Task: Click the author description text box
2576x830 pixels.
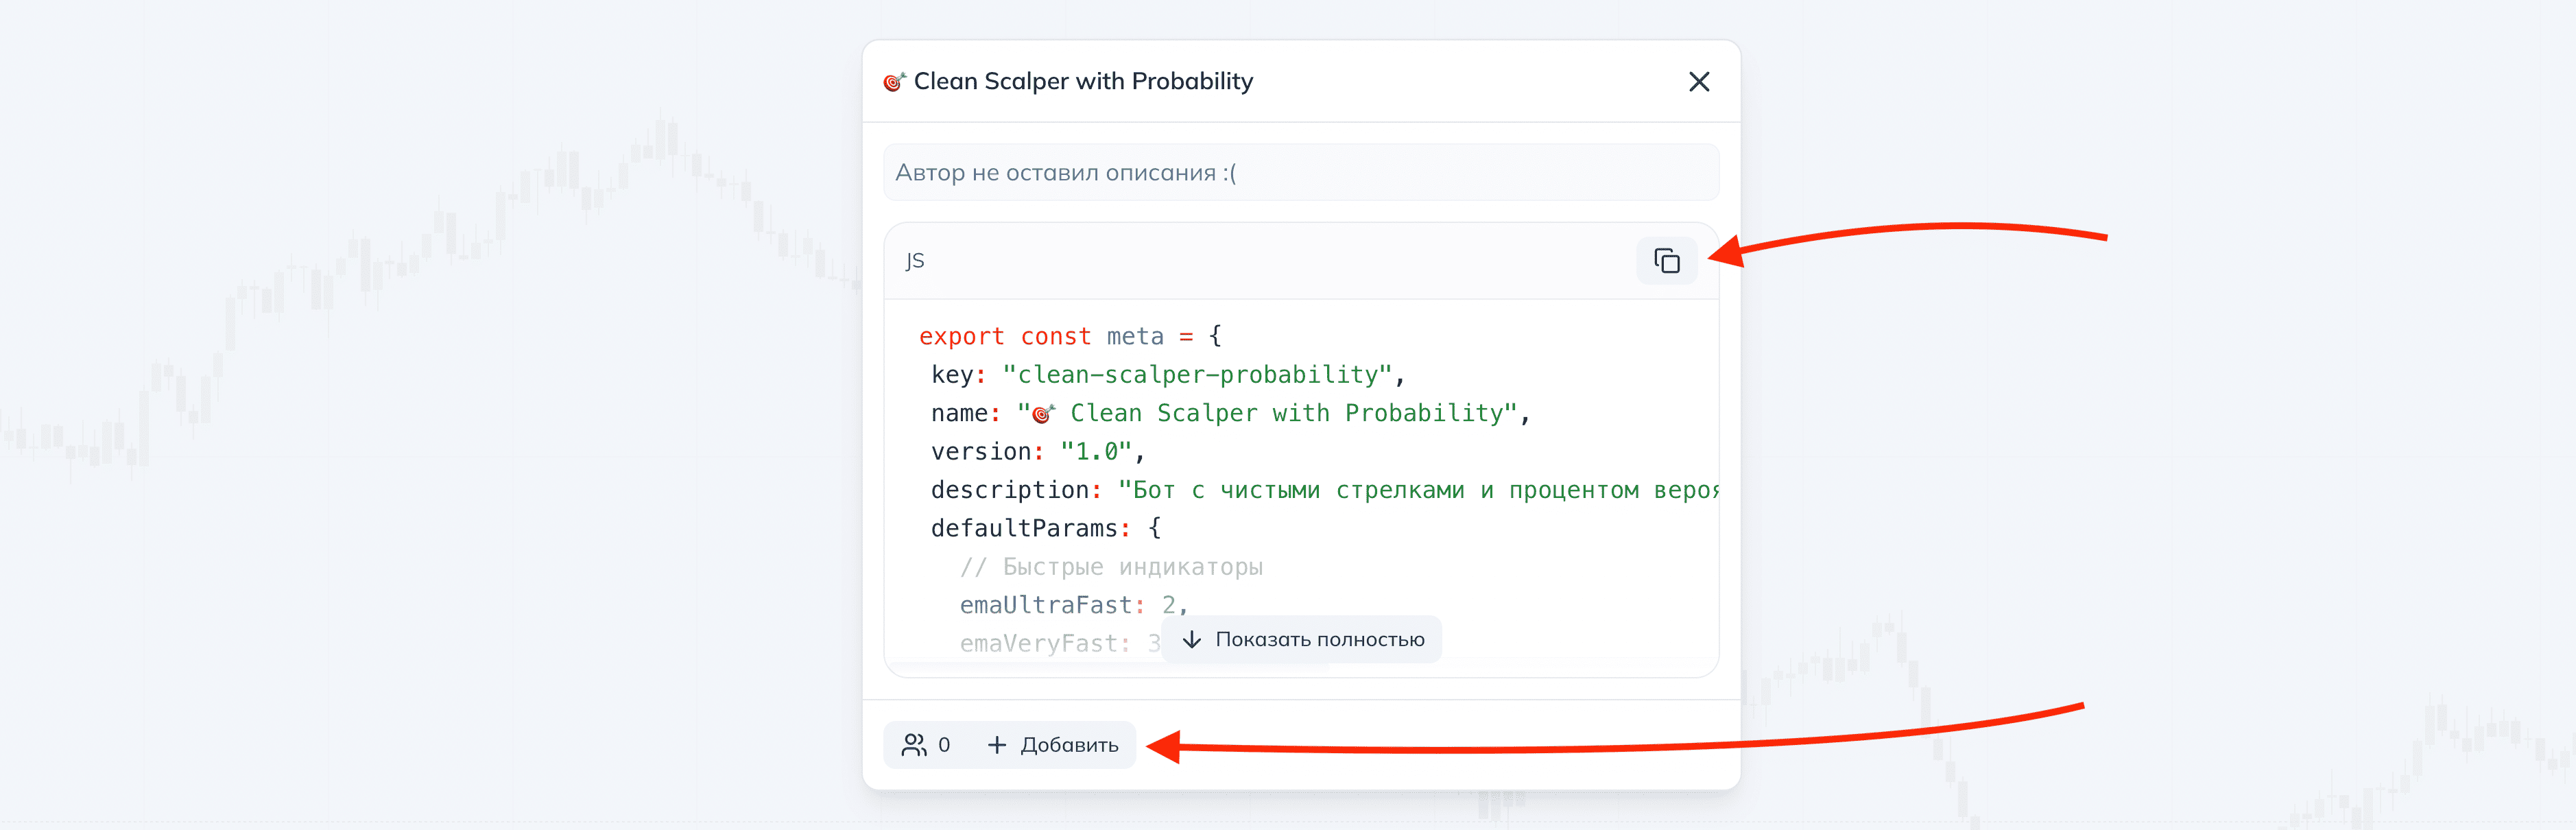Action: (x=1300, y=173)
